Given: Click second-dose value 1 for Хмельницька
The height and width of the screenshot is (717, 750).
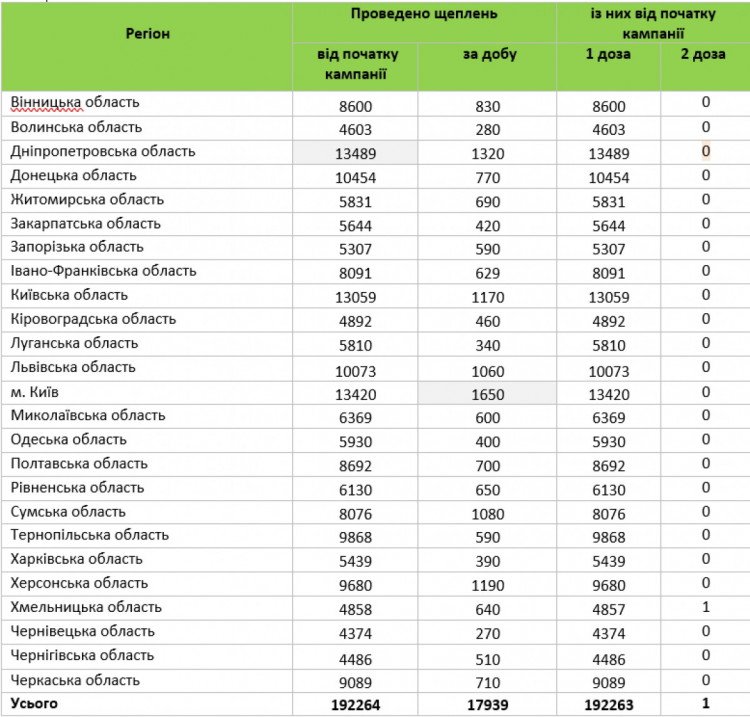Looking at the screenshot, I should pos(706,607).
